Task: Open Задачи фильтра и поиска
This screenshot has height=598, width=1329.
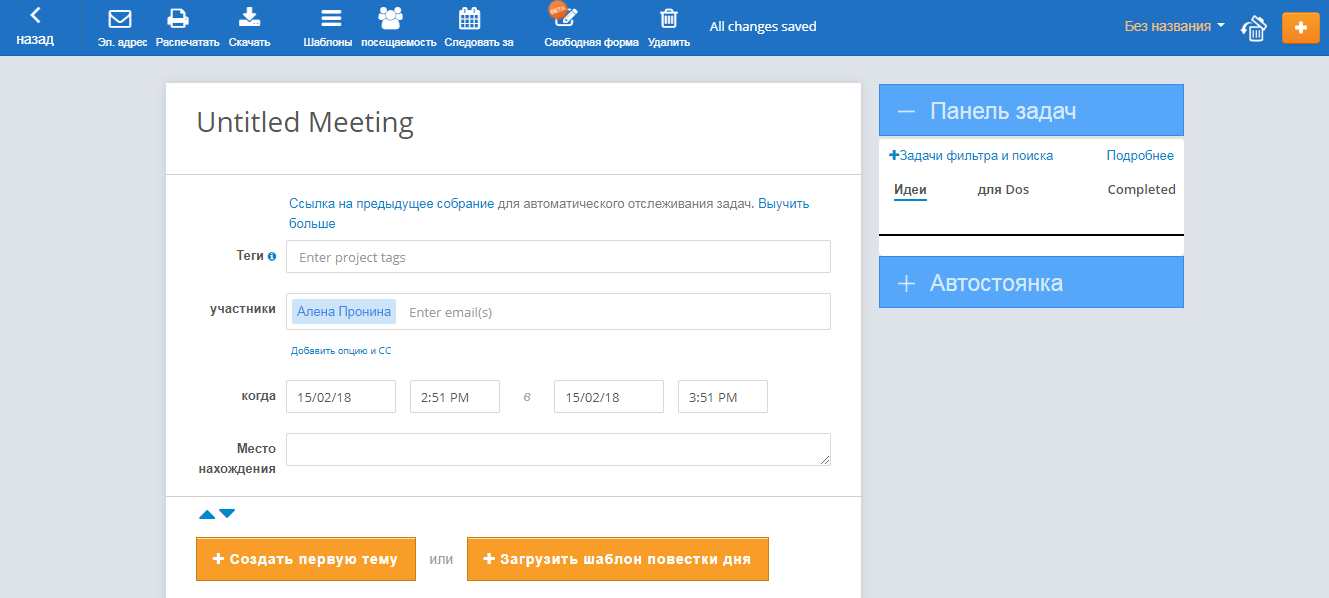Action: point(971,156)
